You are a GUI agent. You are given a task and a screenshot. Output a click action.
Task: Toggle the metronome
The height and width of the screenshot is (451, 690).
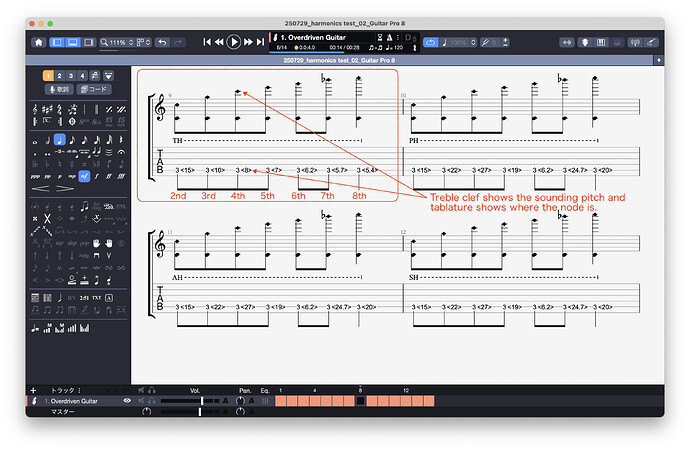click(x=389, y=37)
